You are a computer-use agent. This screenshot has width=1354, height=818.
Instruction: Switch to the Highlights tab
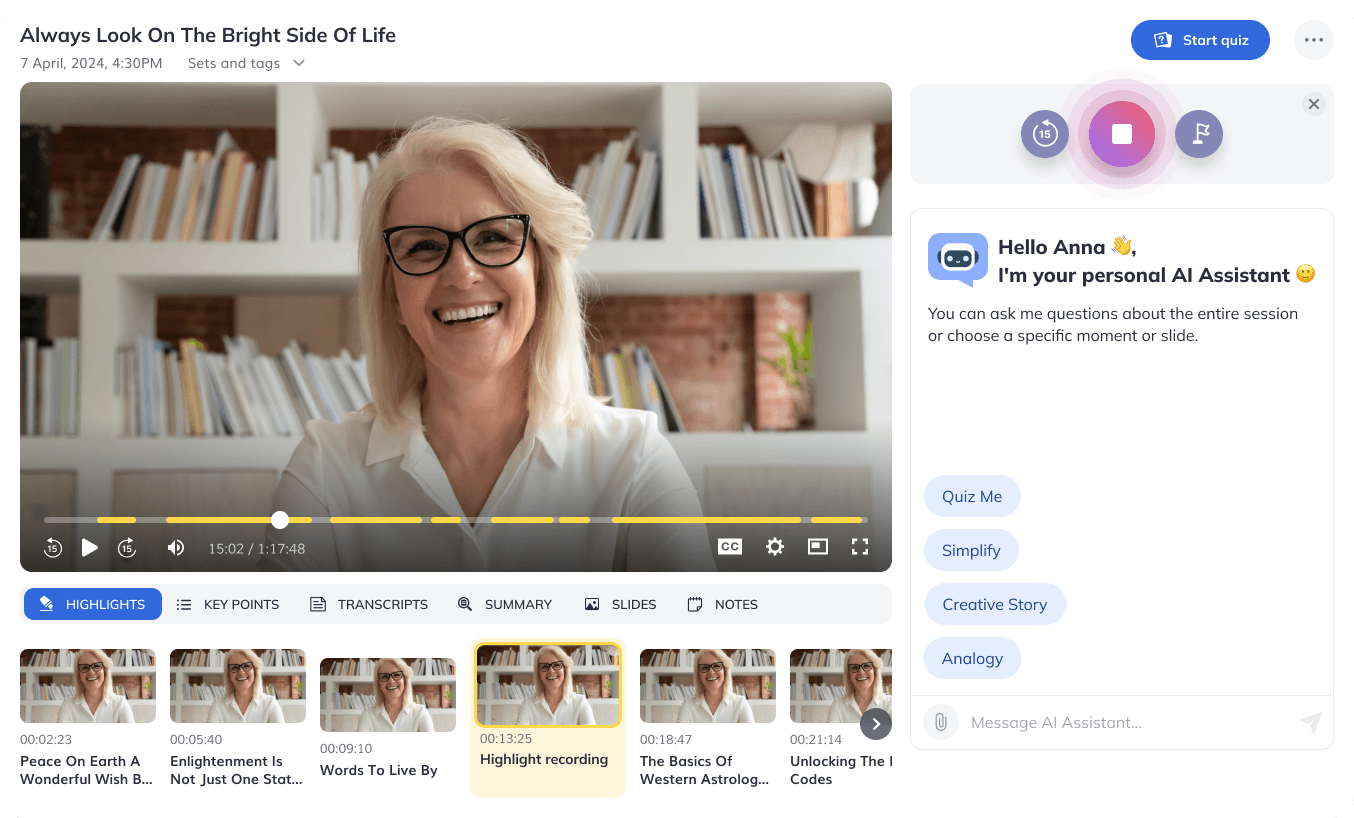[x=93, y=604]
